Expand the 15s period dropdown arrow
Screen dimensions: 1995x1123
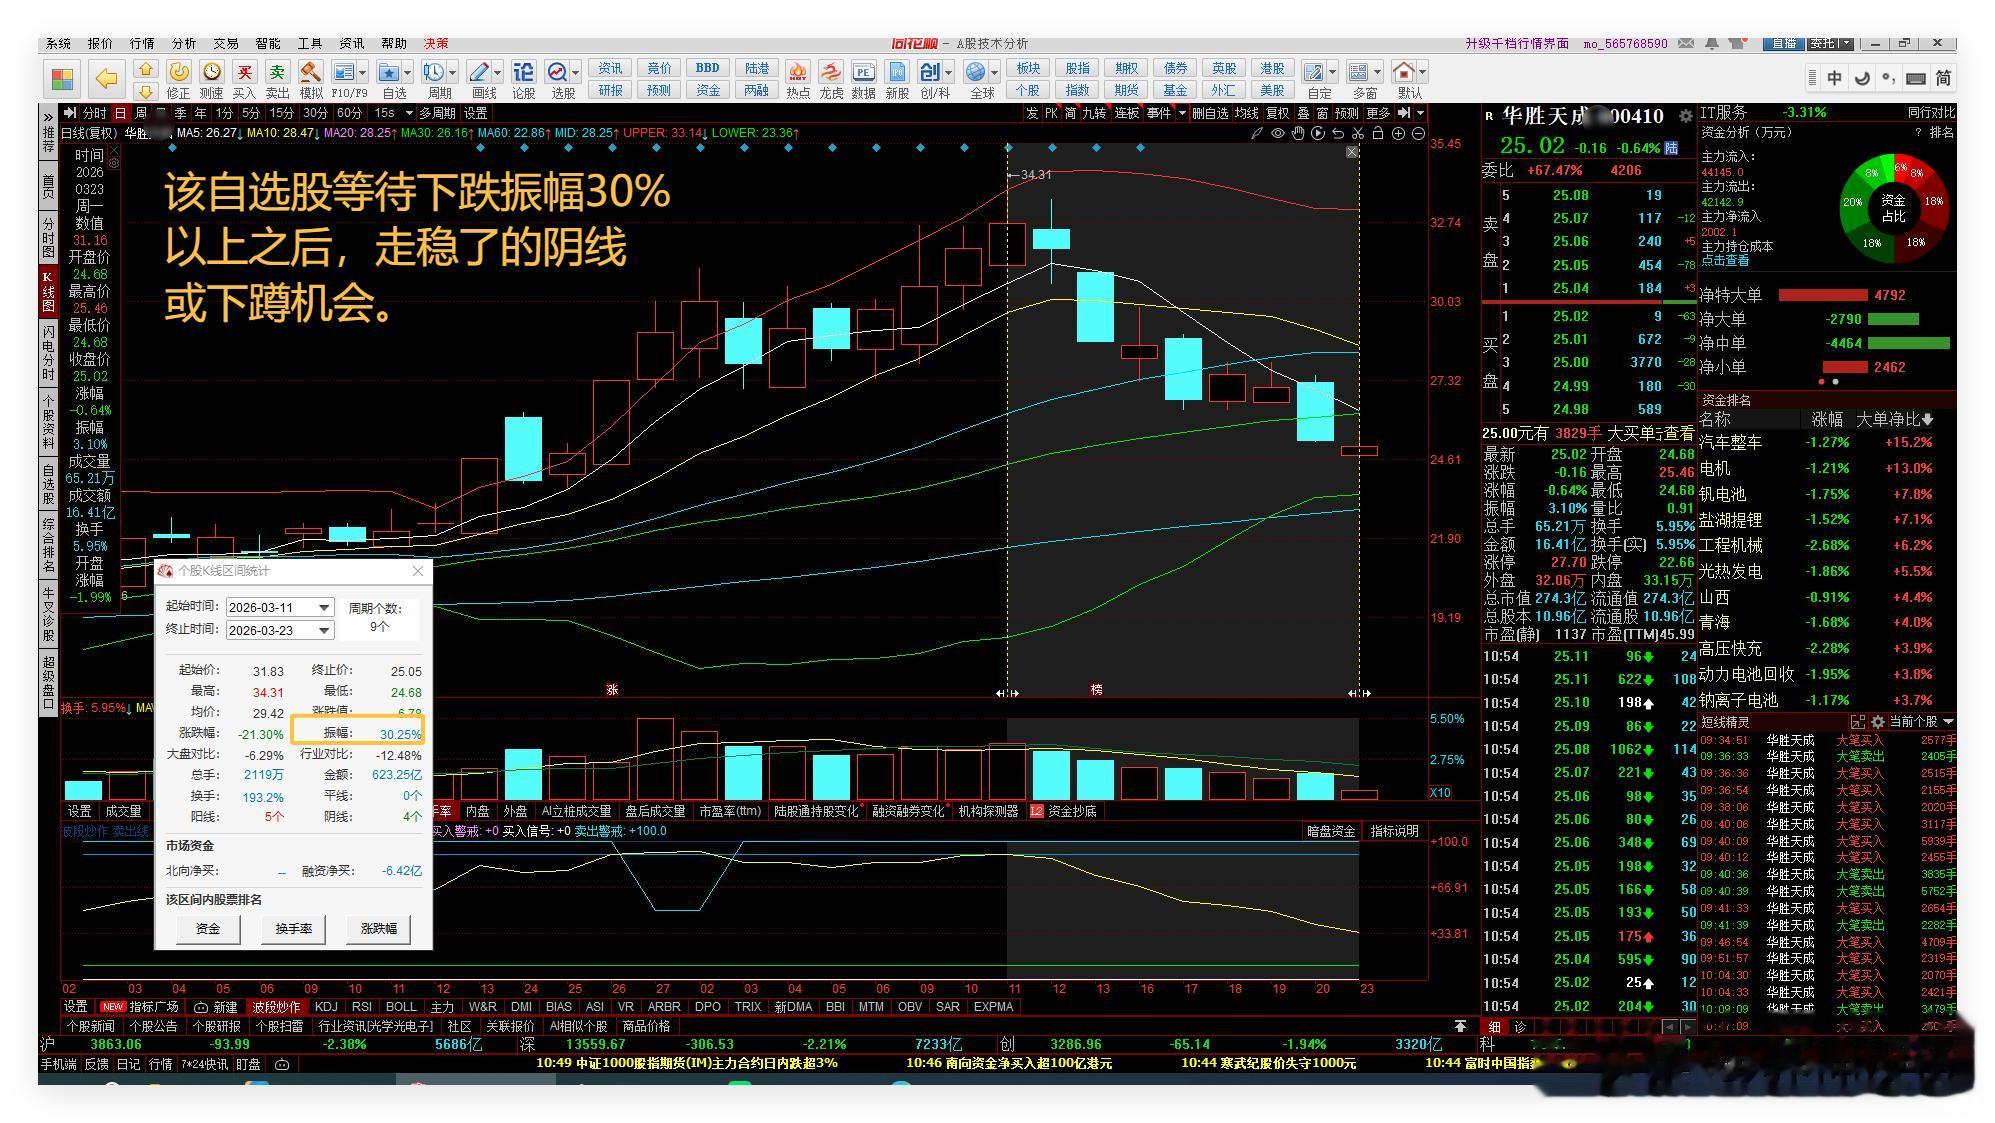[x=408, y=113]
